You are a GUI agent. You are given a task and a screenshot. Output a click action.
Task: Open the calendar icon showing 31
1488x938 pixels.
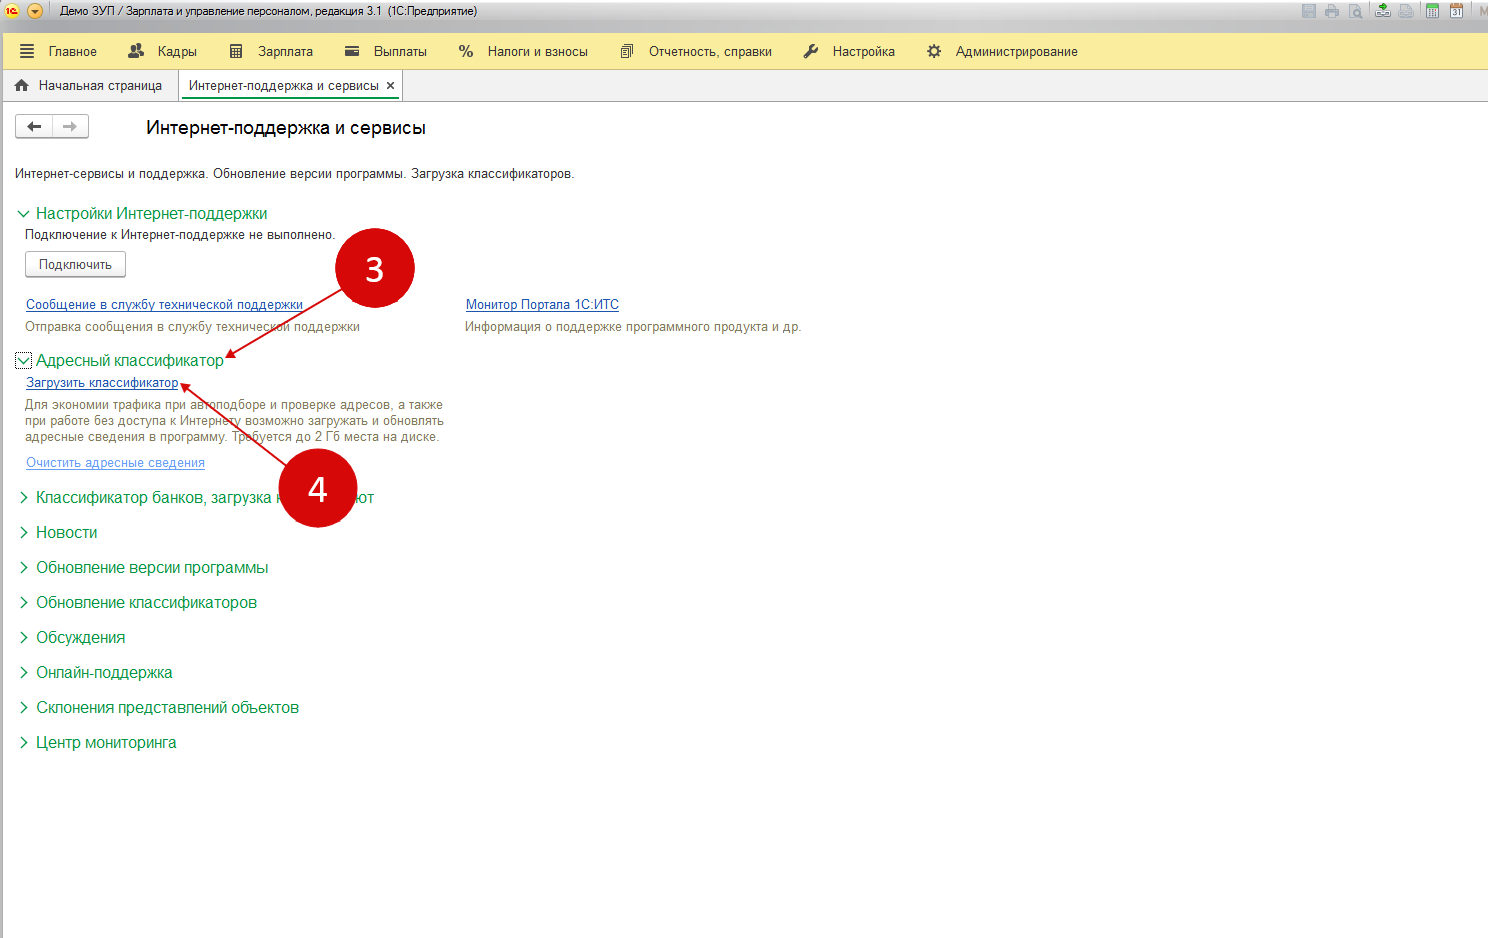pyautogui.click(x=1456, y=11)
